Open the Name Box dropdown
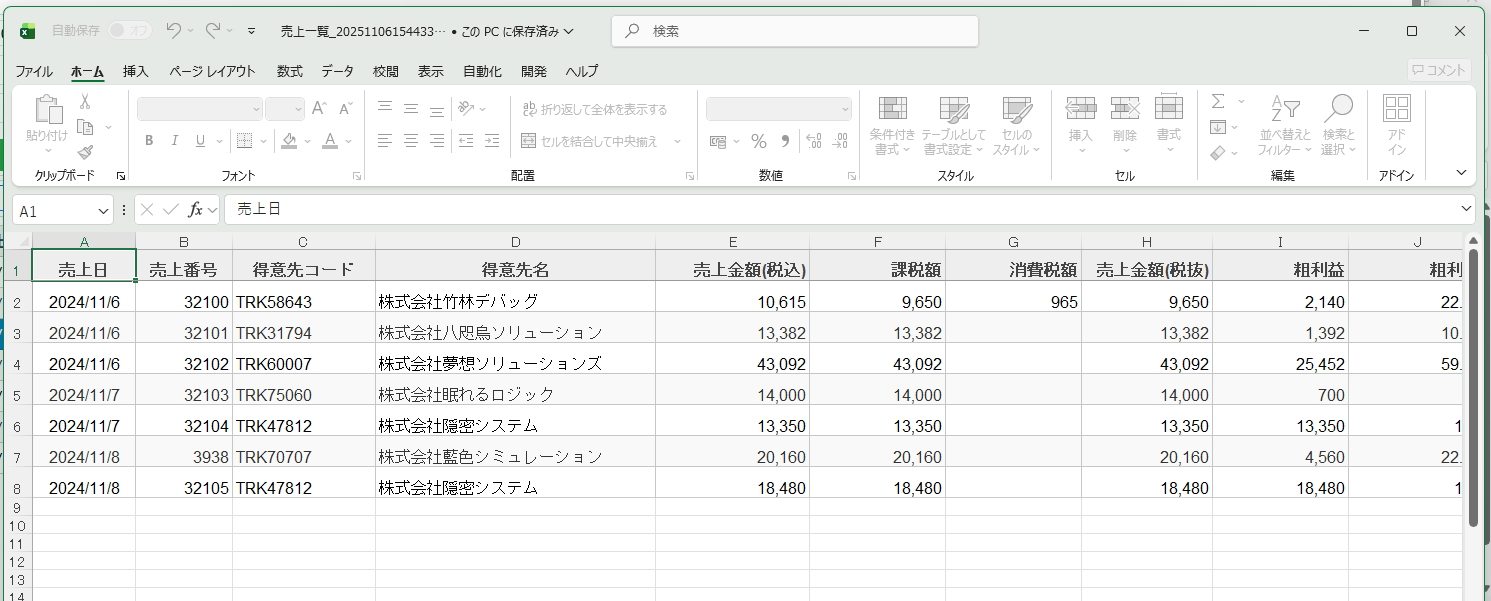The height and width of the screenshot is (601, 1491). click(x=104, y=211)
